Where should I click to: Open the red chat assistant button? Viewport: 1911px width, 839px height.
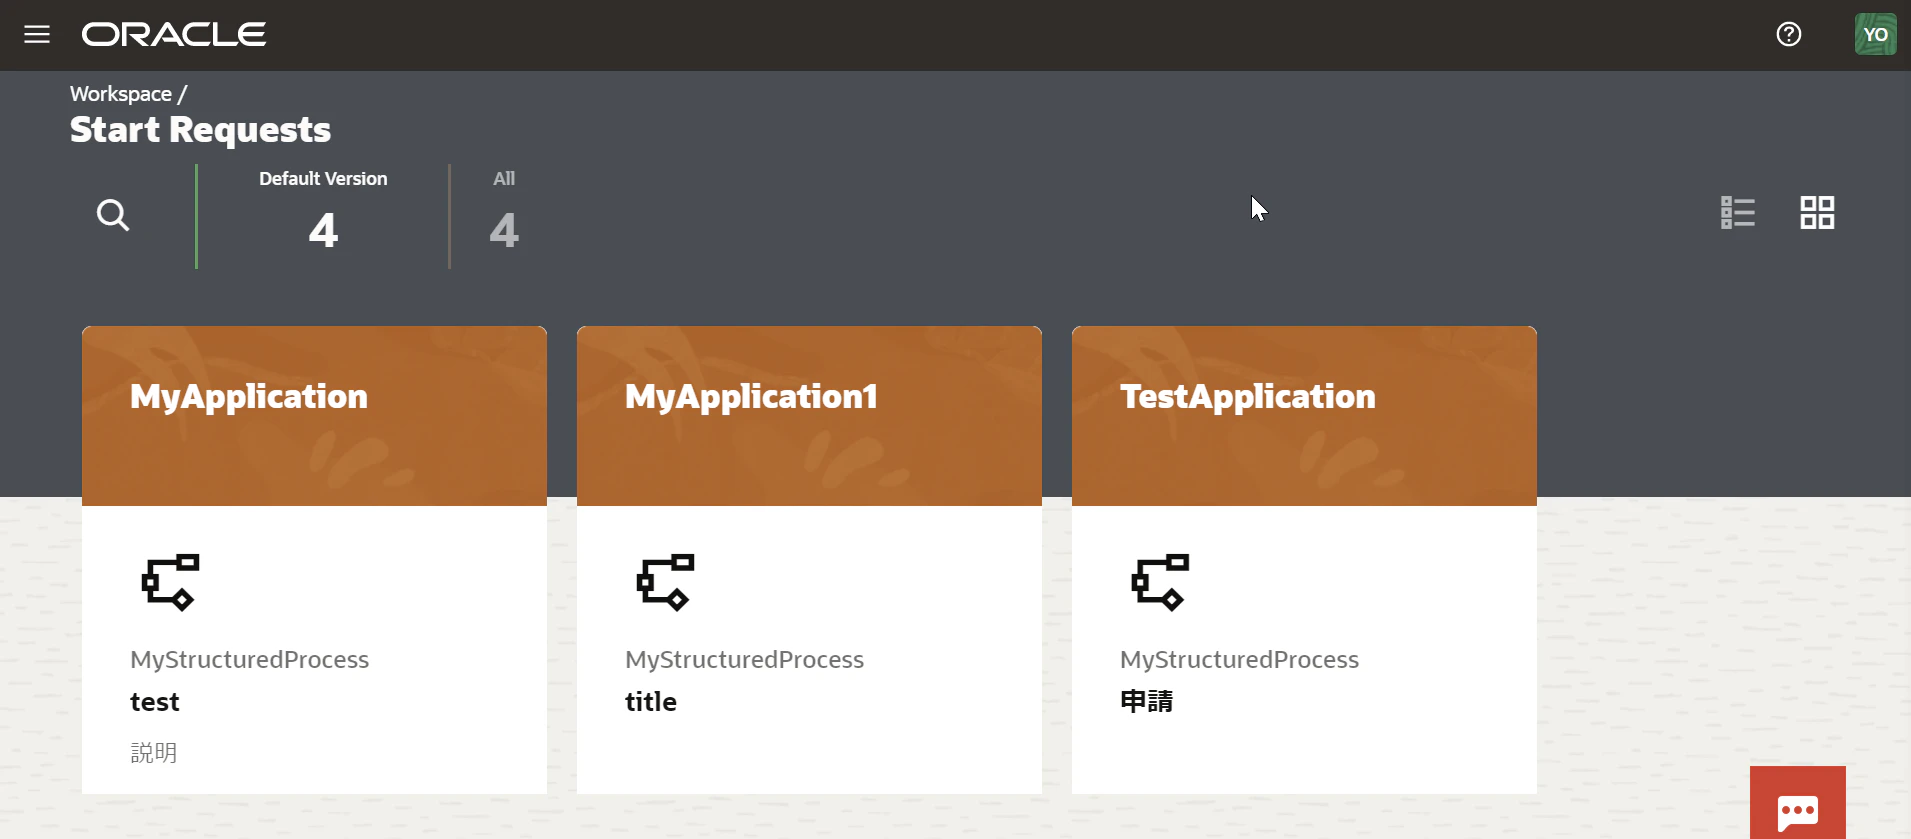(1797, 804)
